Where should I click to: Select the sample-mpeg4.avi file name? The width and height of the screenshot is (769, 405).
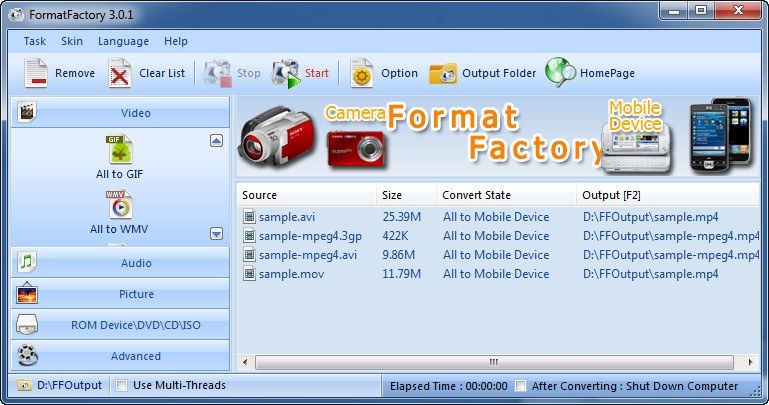coord(308,255)
